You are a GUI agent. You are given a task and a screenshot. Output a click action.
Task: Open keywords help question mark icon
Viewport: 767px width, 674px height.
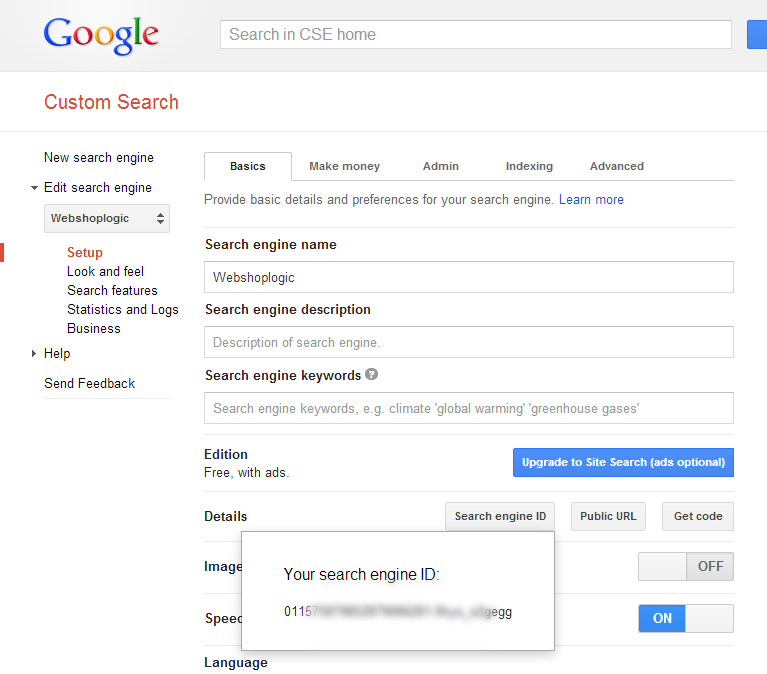point(371,374)
